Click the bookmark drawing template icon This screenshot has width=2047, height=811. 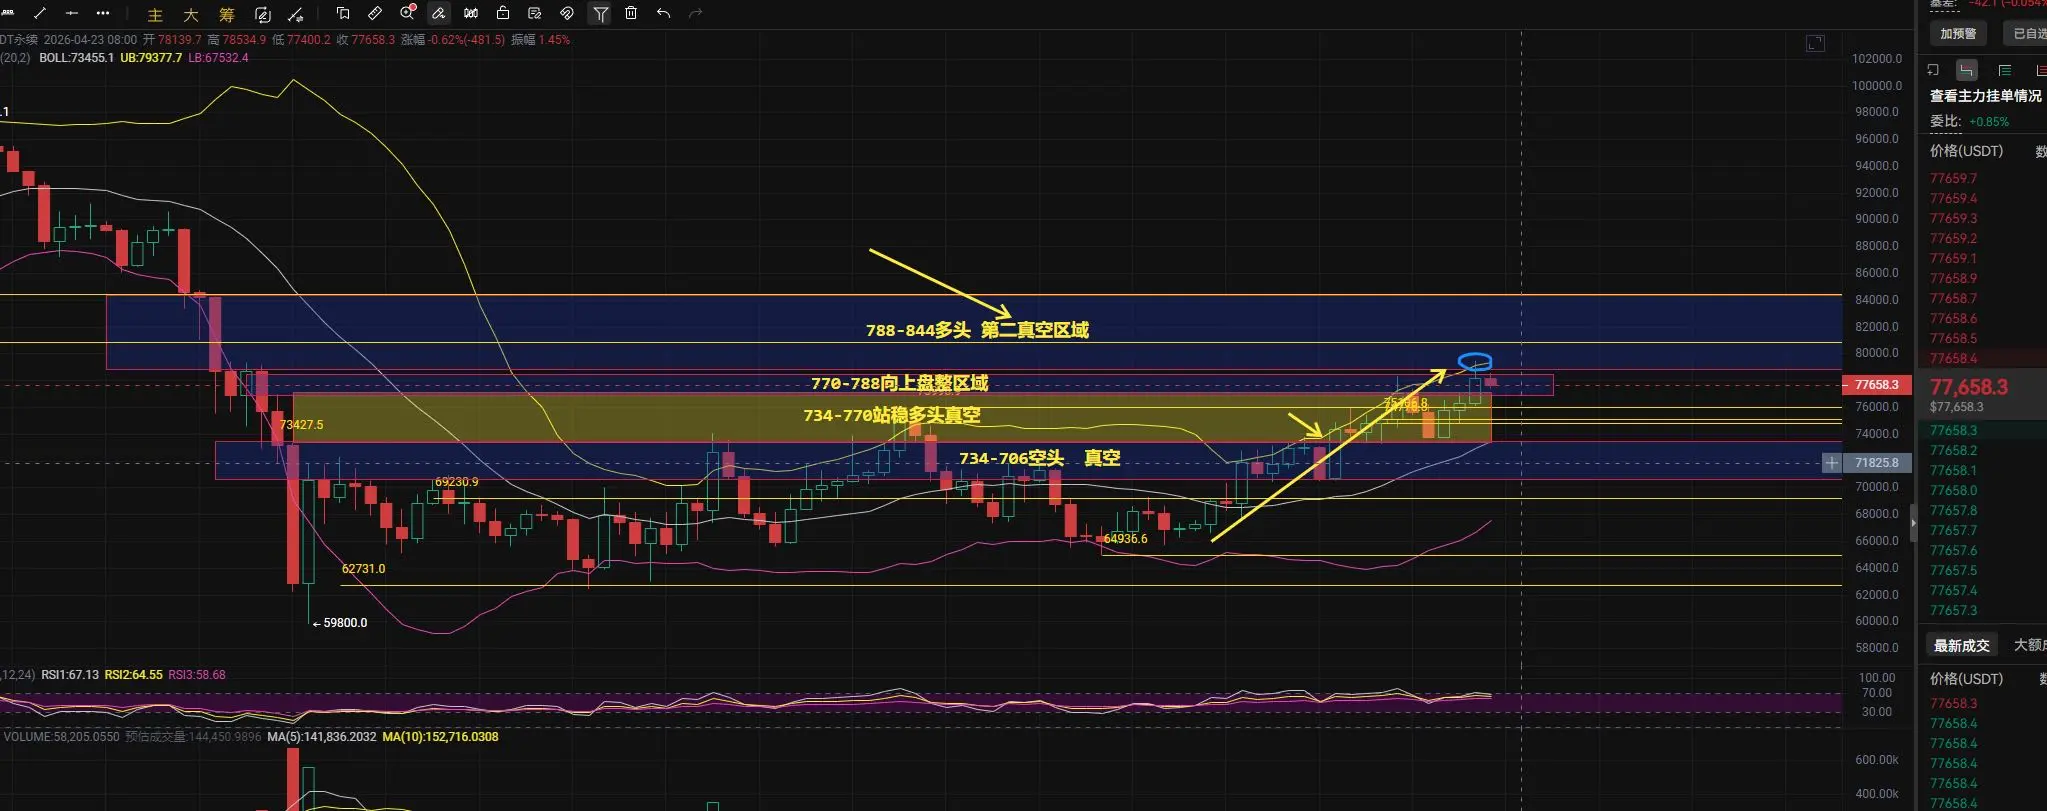(x=343, y=13)
